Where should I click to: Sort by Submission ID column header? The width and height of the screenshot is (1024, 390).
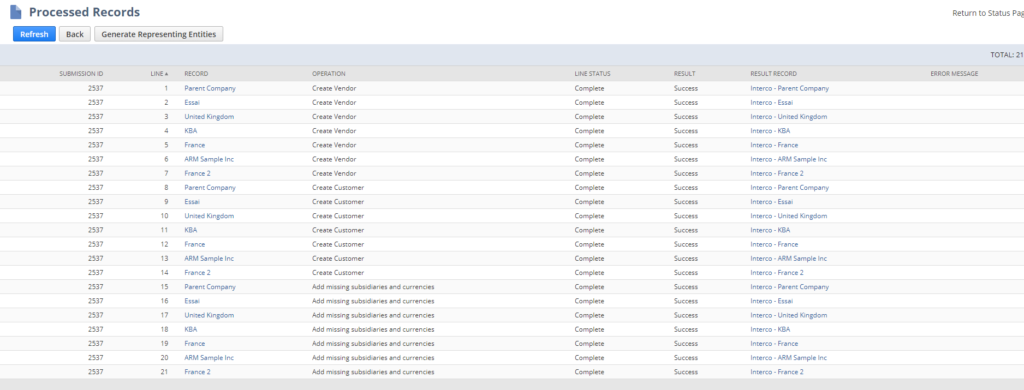click(81, 74)
